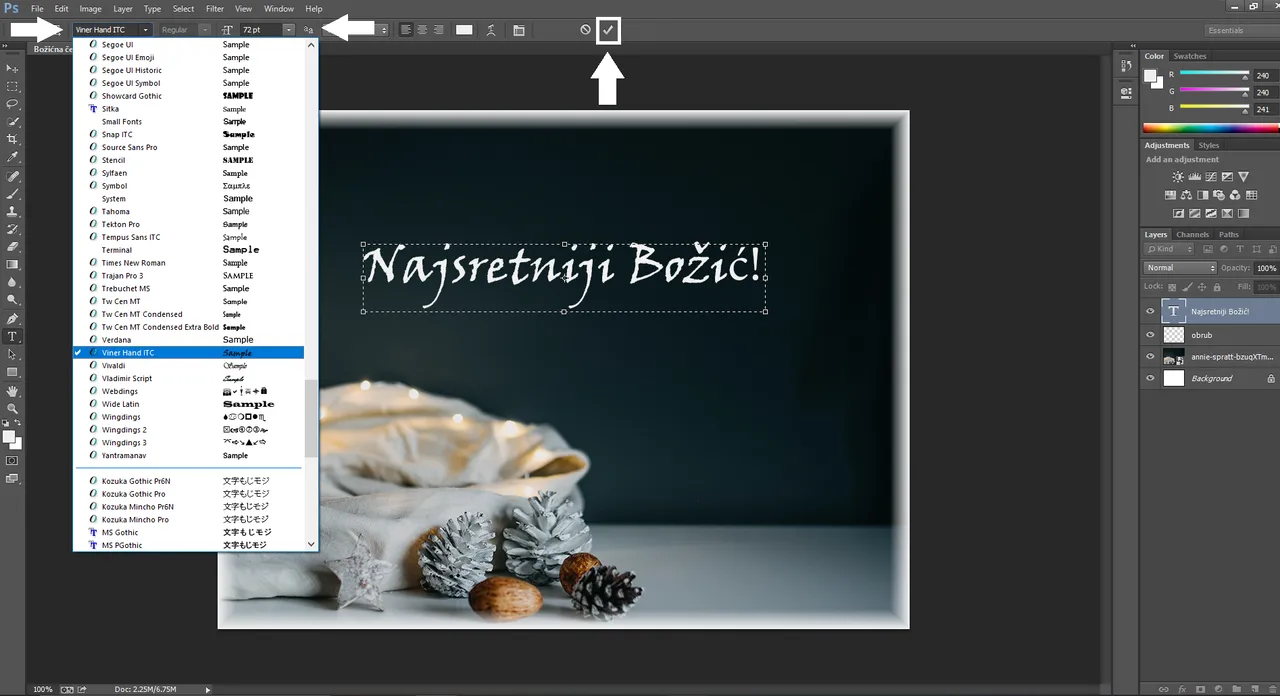
Task: Commit the text edit with the checkmark
Action: click(607, 30)
